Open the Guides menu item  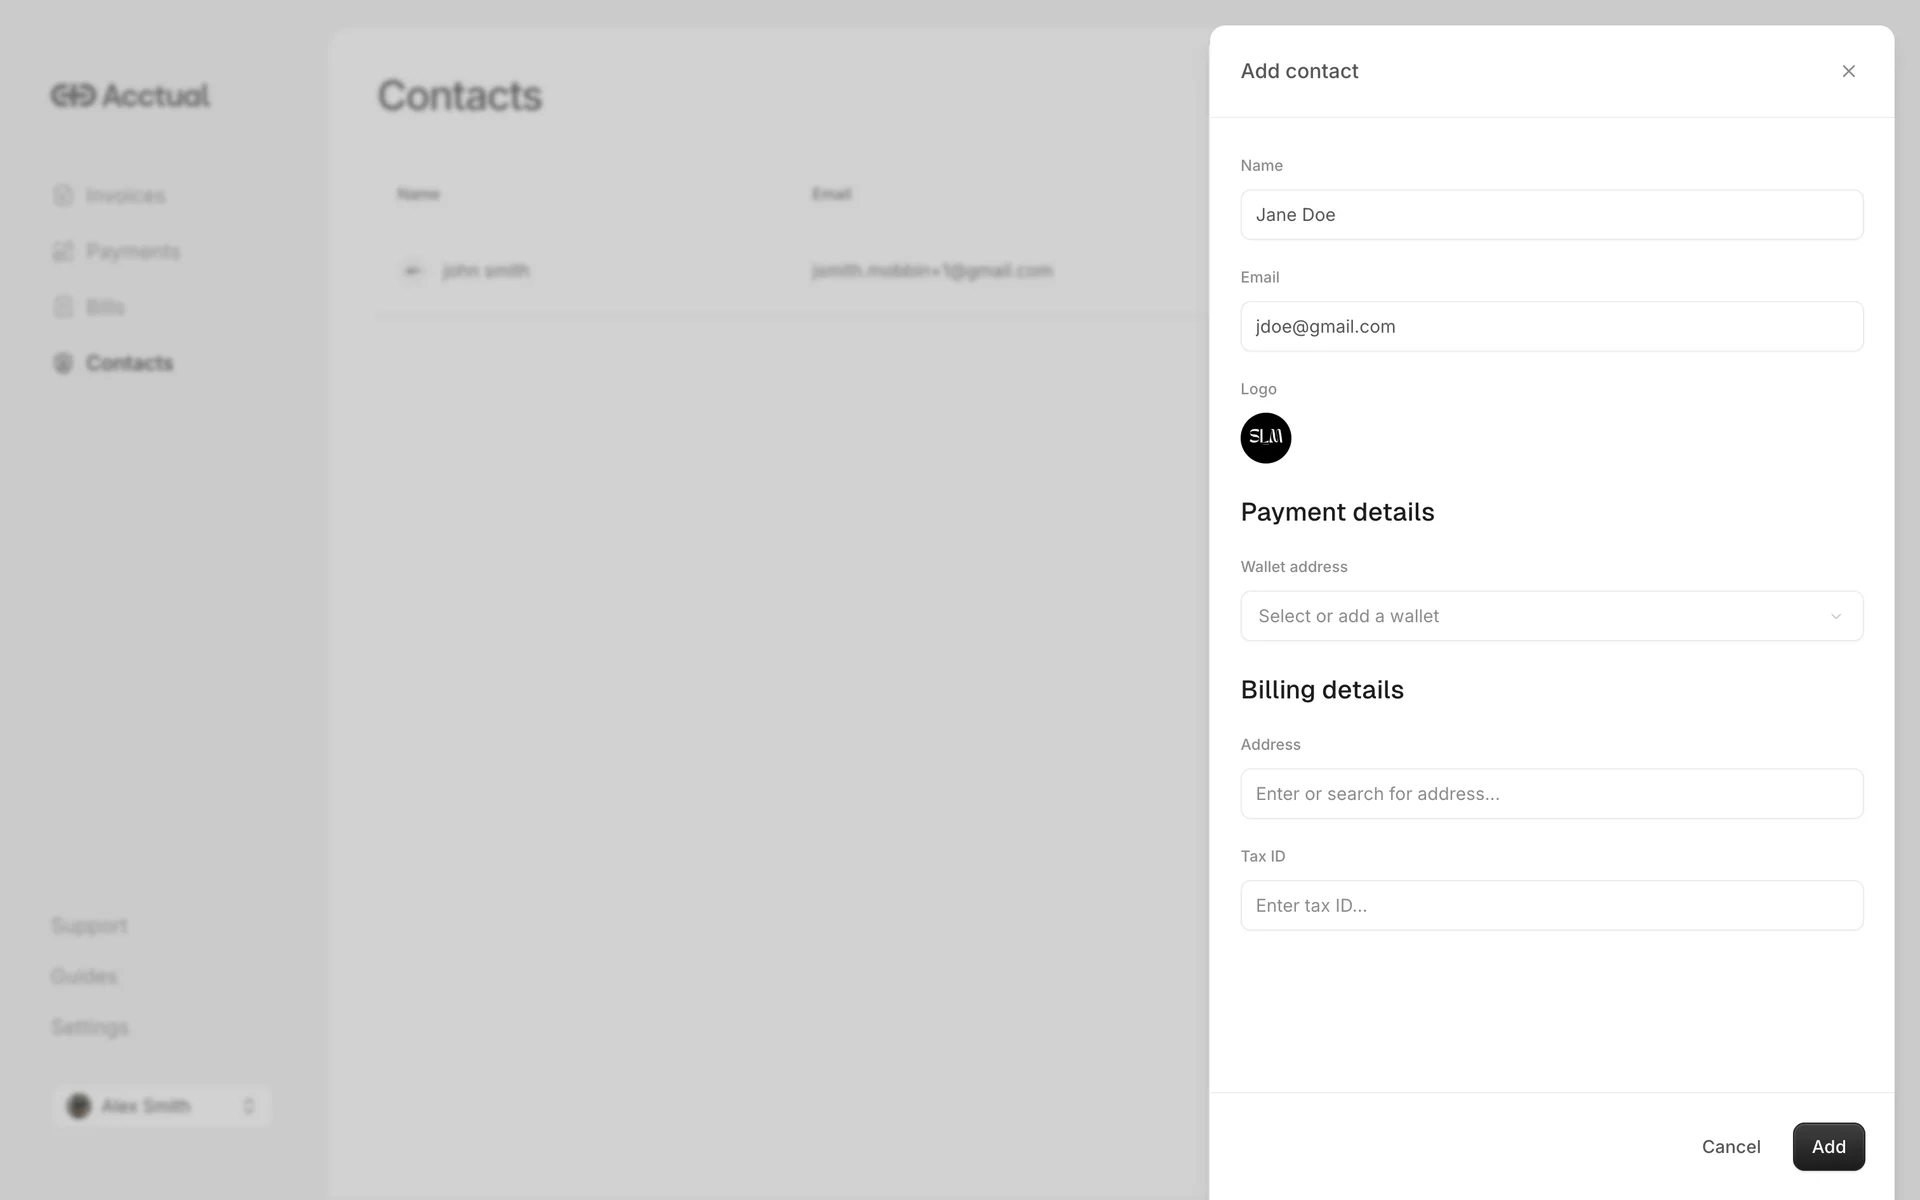84,976
